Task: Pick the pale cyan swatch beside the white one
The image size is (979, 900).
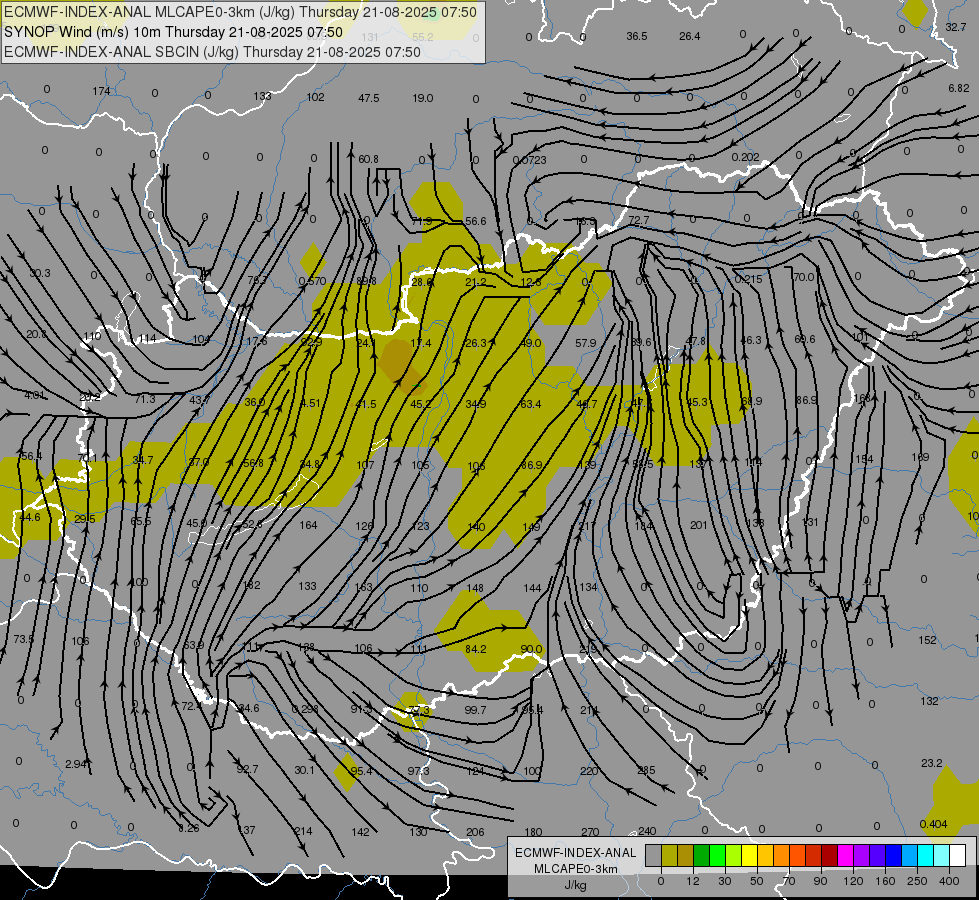Action: coord(942,855)
